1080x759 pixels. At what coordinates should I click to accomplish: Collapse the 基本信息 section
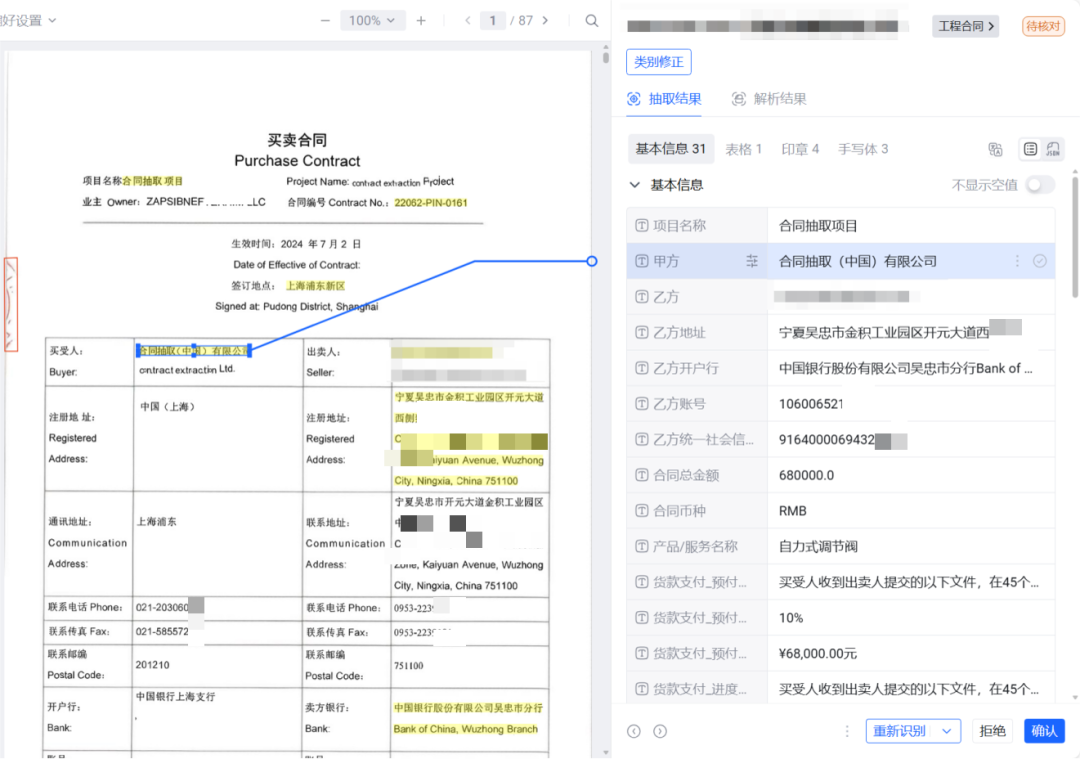634,185
